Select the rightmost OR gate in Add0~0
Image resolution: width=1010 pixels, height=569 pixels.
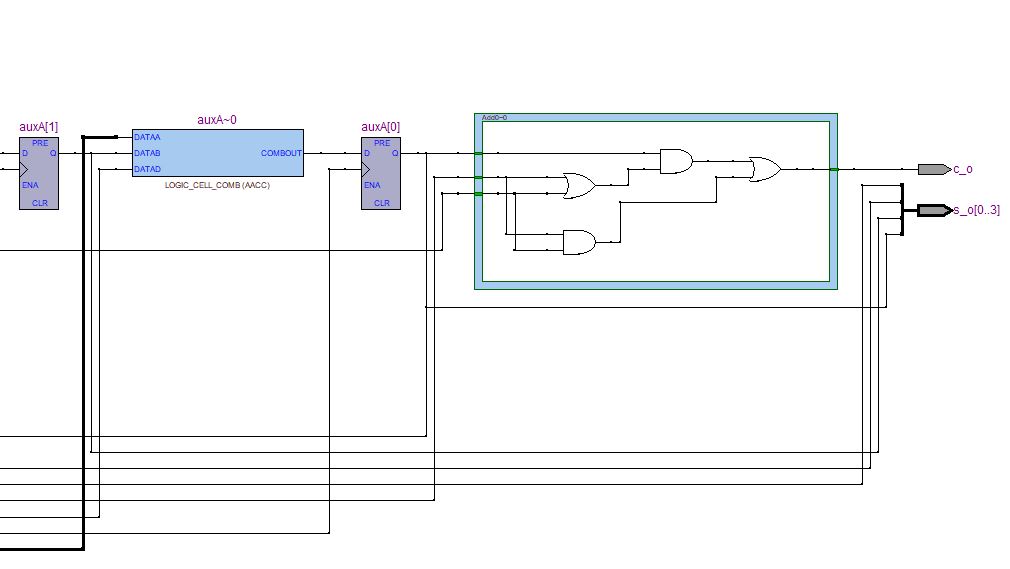765,169
